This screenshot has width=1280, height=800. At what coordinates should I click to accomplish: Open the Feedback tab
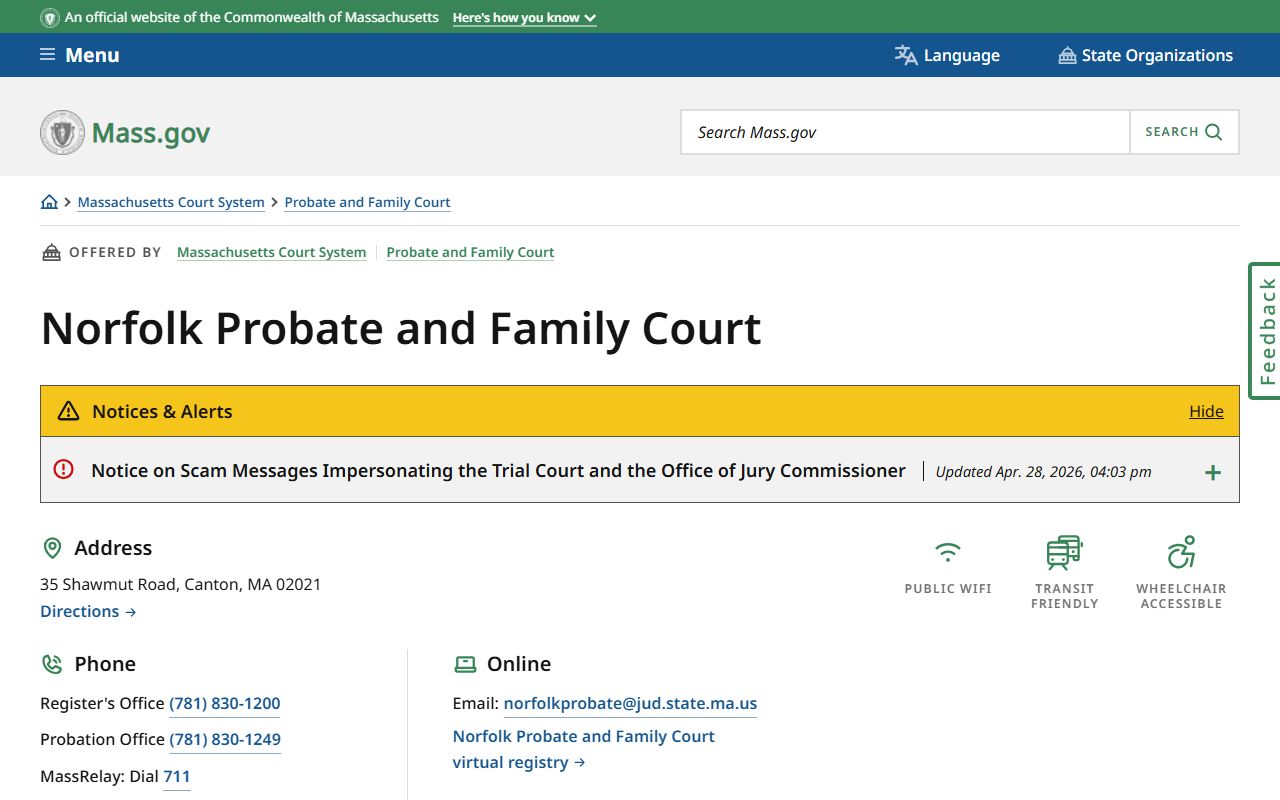1265,331
